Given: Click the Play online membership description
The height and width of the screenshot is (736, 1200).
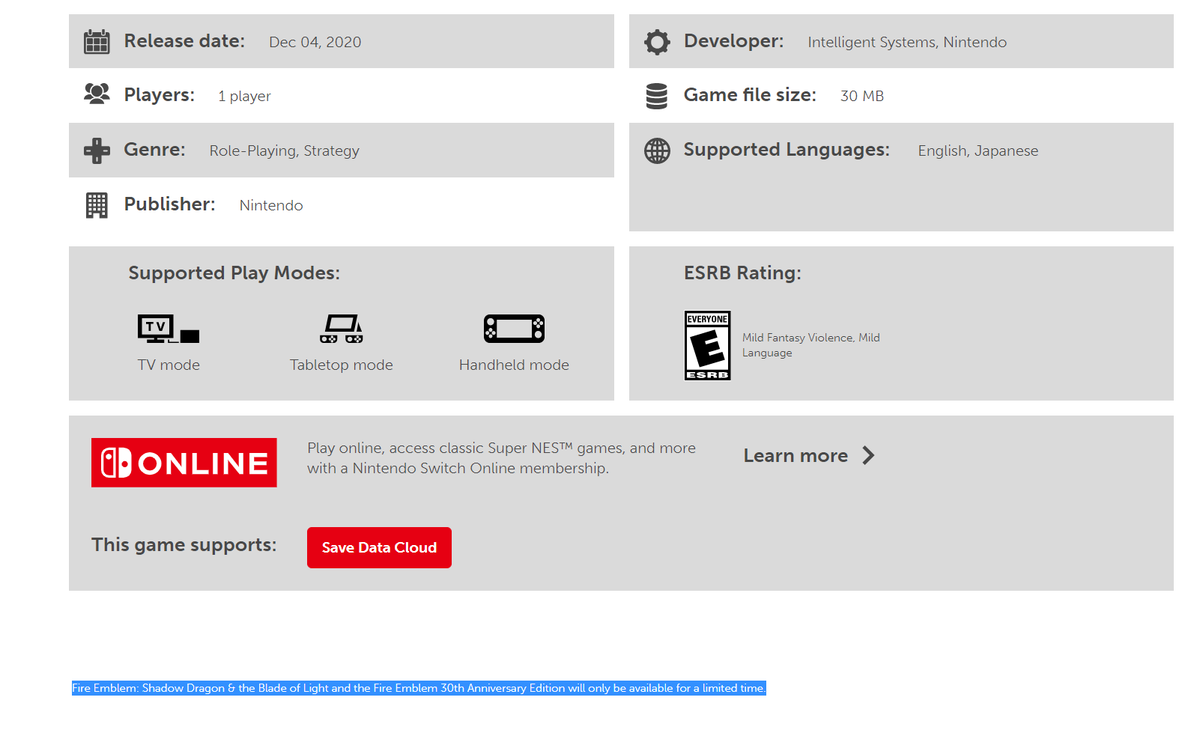Looking at the screenshot, I should click(x=501, y=458).
